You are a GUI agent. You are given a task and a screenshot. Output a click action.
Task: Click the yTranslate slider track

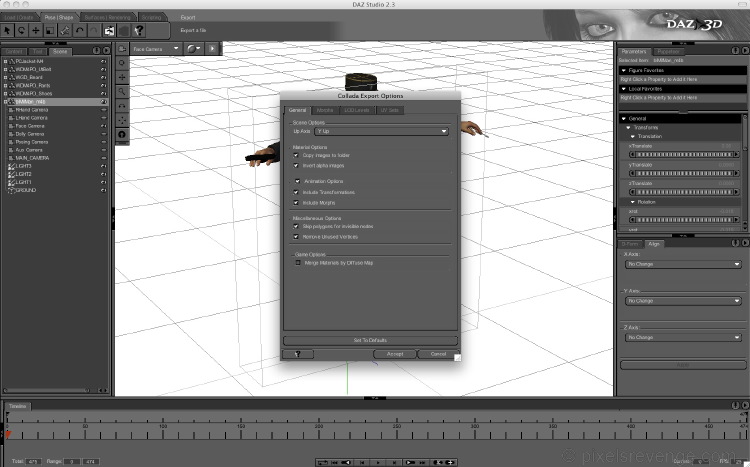[684, 173]
